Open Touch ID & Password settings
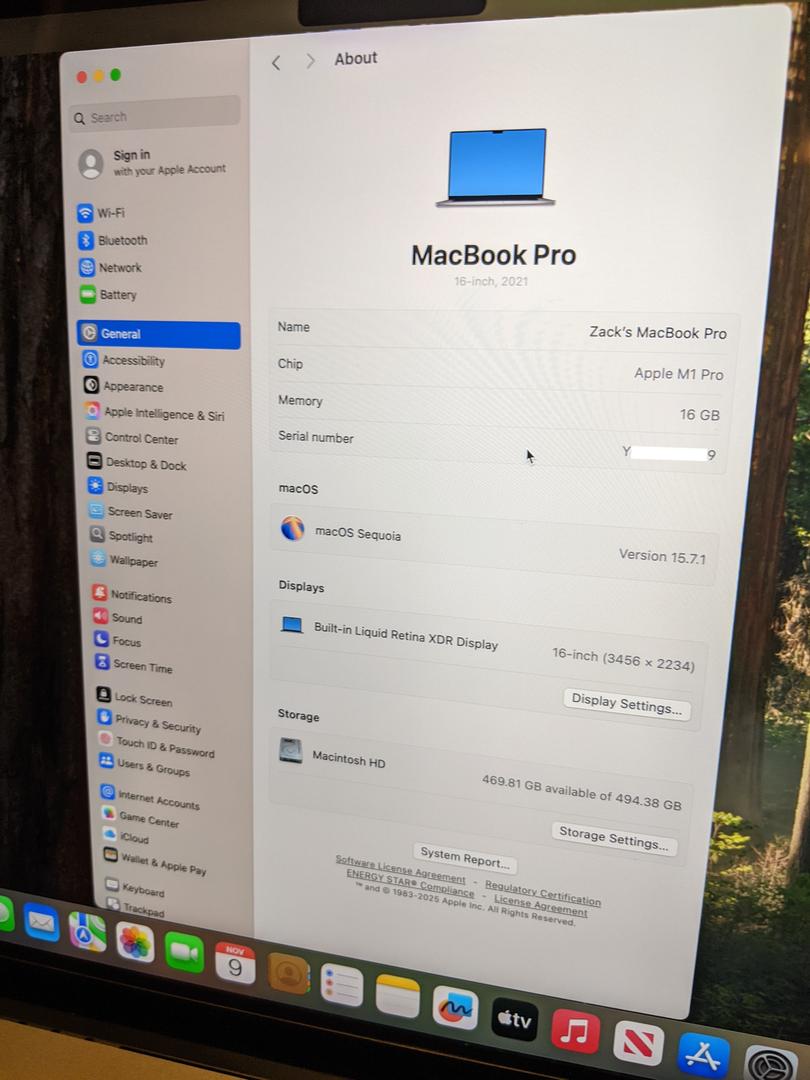The width and height of the screenshot is (810, 1080). point(156,747)
